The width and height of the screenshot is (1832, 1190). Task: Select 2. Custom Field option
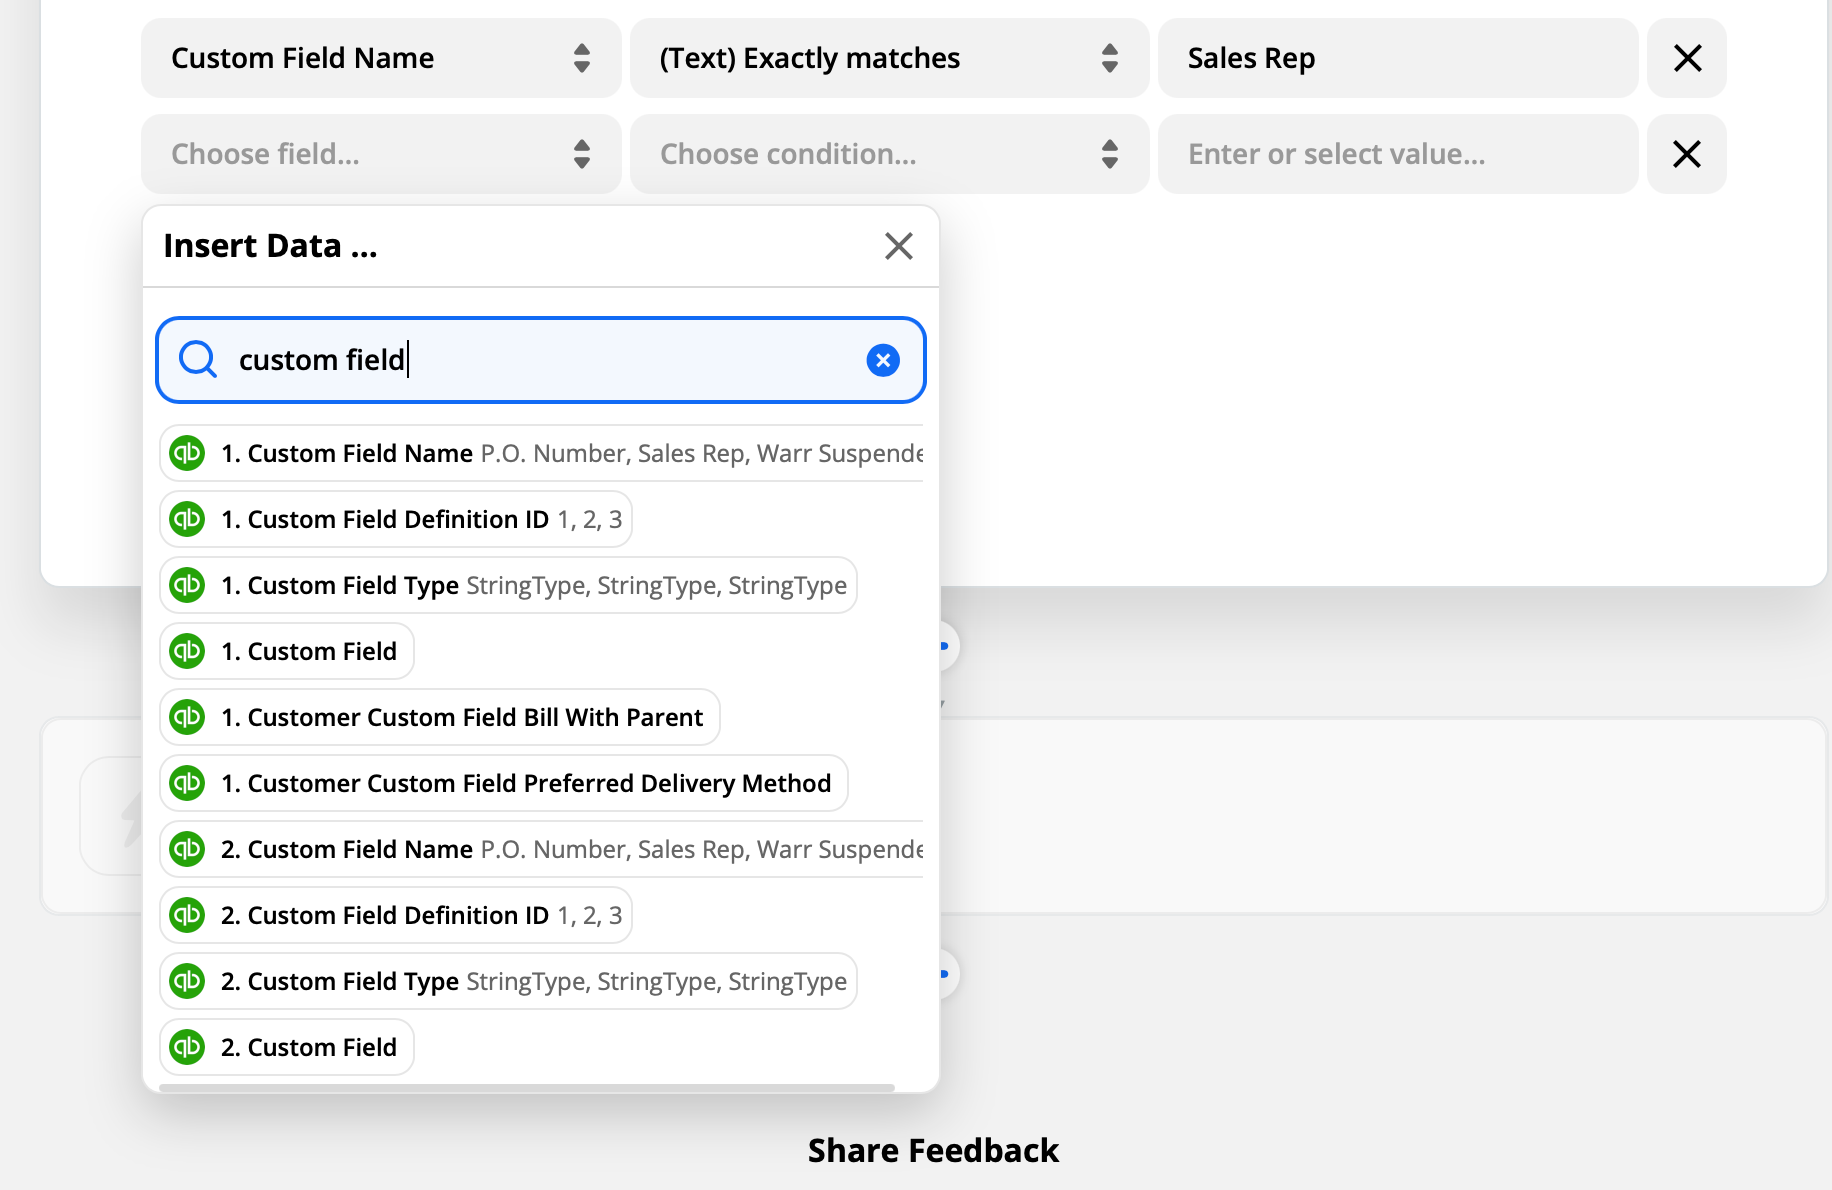[x=287, y=1047]
